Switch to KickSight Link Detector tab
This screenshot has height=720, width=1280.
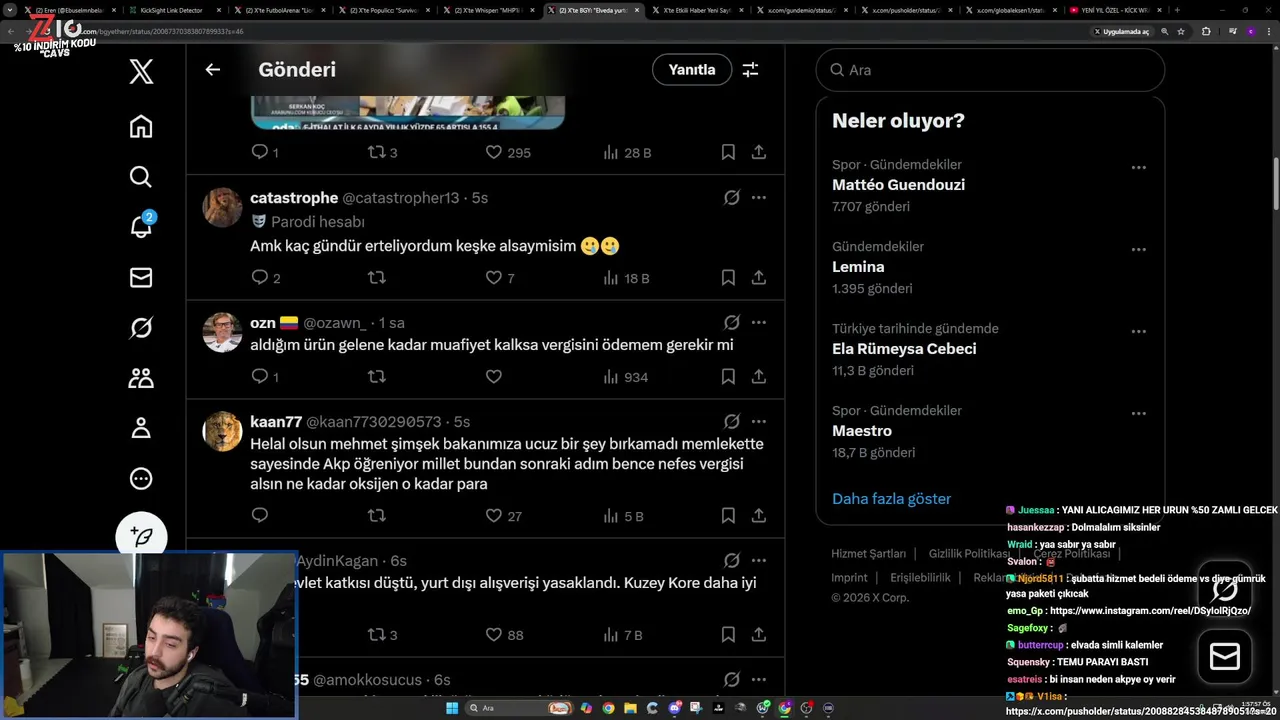coord(174,10)
